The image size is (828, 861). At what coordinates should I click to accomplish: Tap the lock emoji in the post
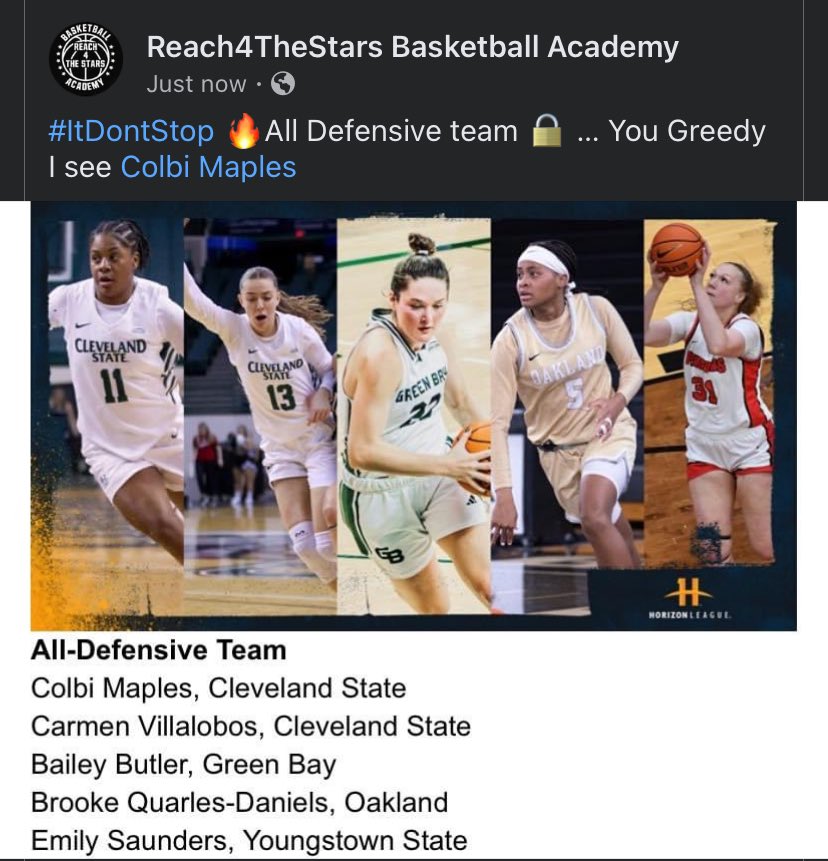(x=547, y=131)
